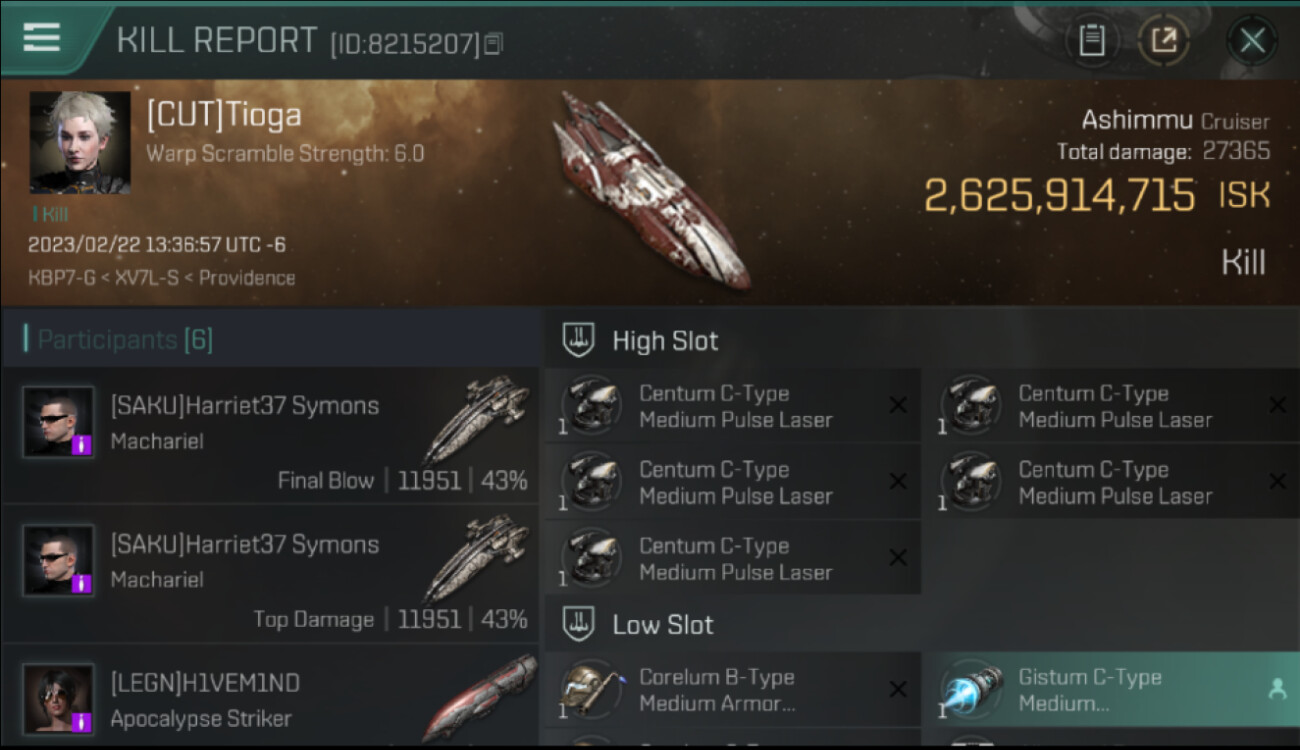Screen dimensions: 1300x750
Task: Copy the kill report ID
Action: [494, 44]
